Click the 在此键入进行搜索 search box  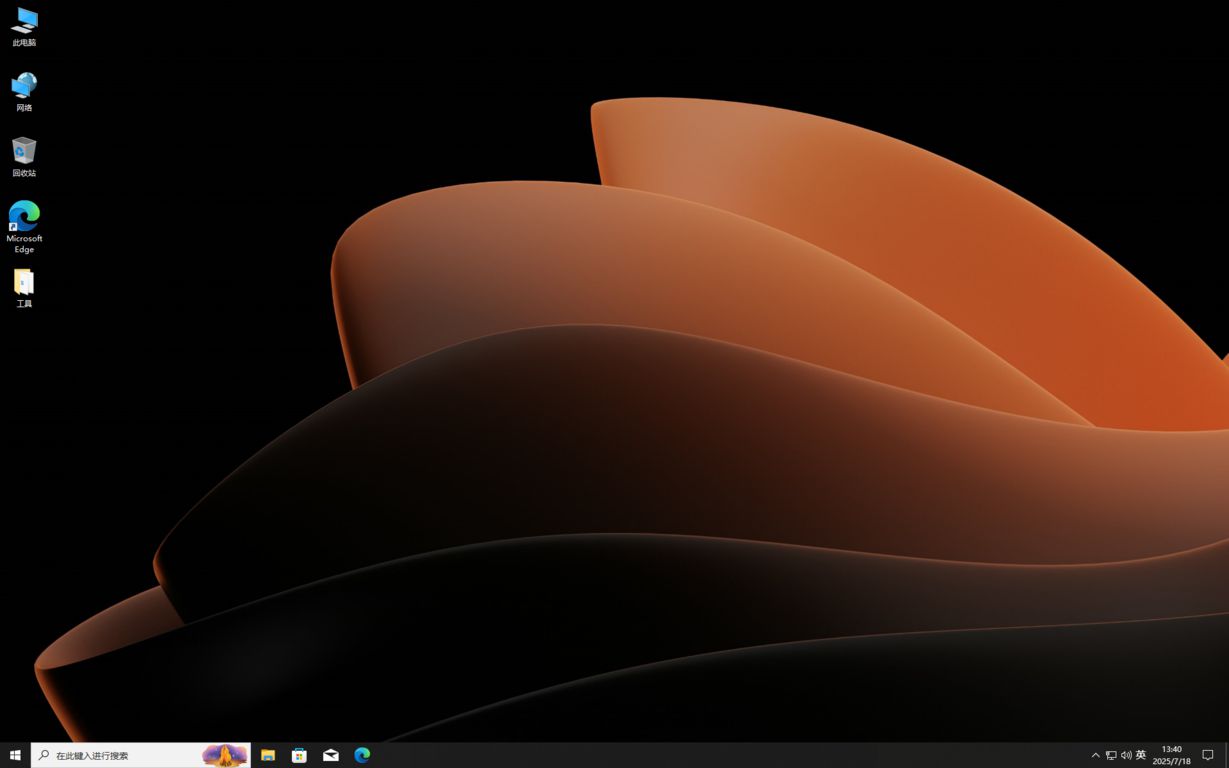pos(120,755)
